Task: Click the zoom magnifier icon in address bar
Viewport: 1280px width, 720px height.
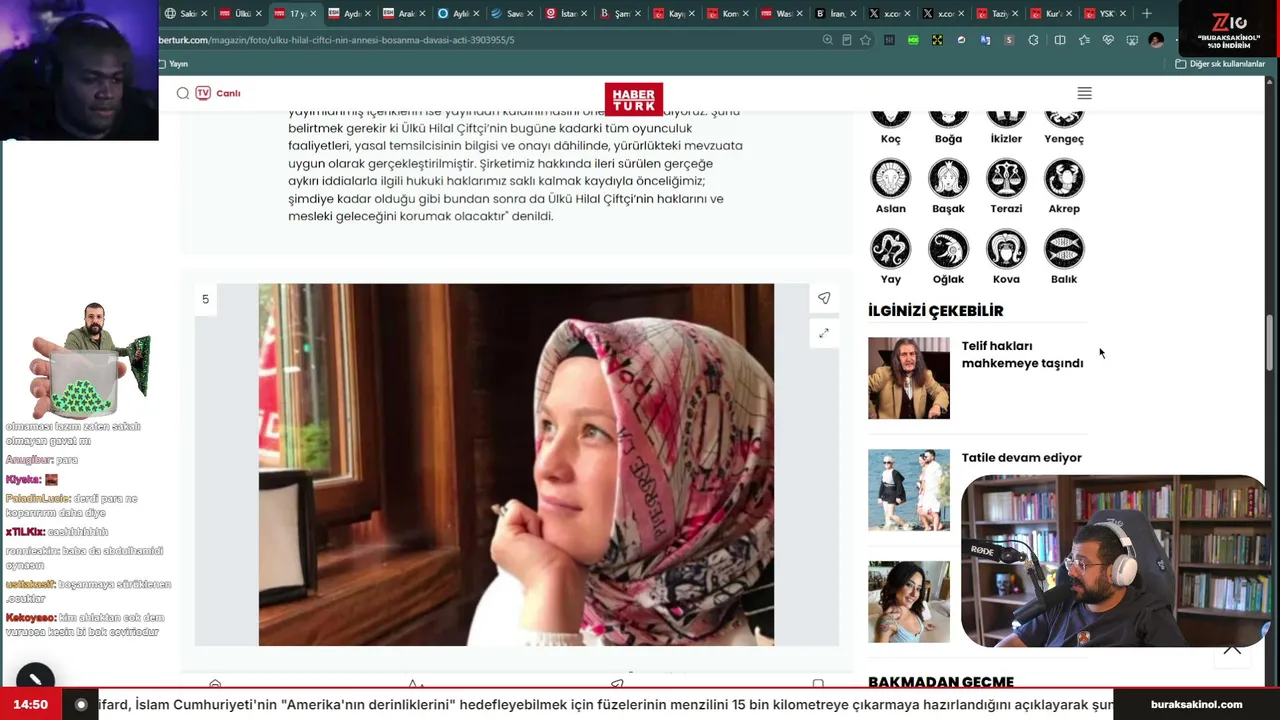Action: coord(827,40)
